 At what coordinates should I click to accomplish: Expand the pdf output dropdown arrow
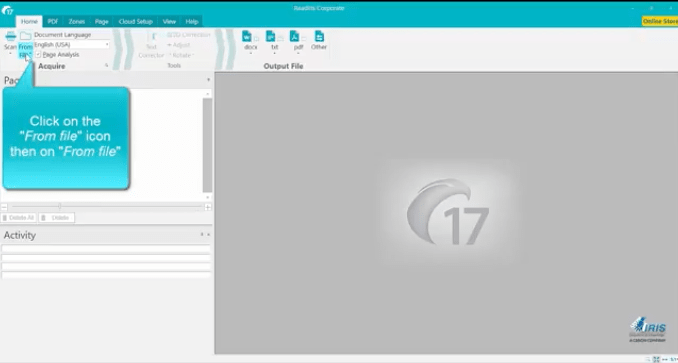click(x=298, y=54)
